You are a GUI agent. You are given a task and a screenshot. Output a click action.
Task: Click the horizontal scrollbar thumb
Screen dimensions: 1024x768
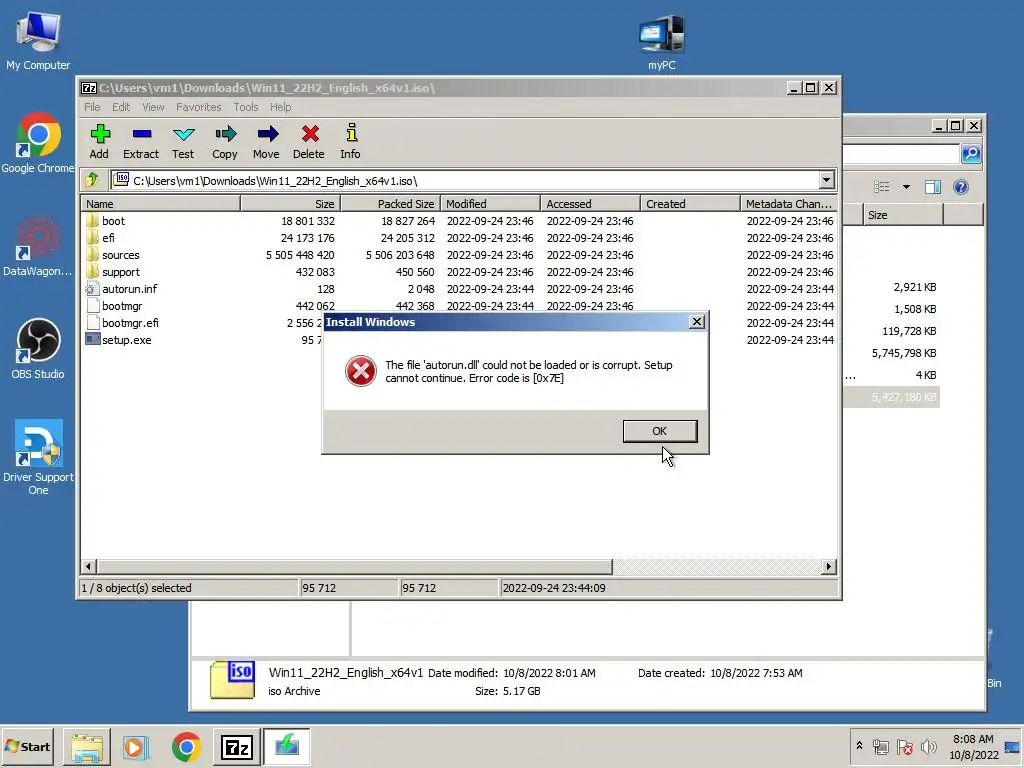tap(355, 566)
